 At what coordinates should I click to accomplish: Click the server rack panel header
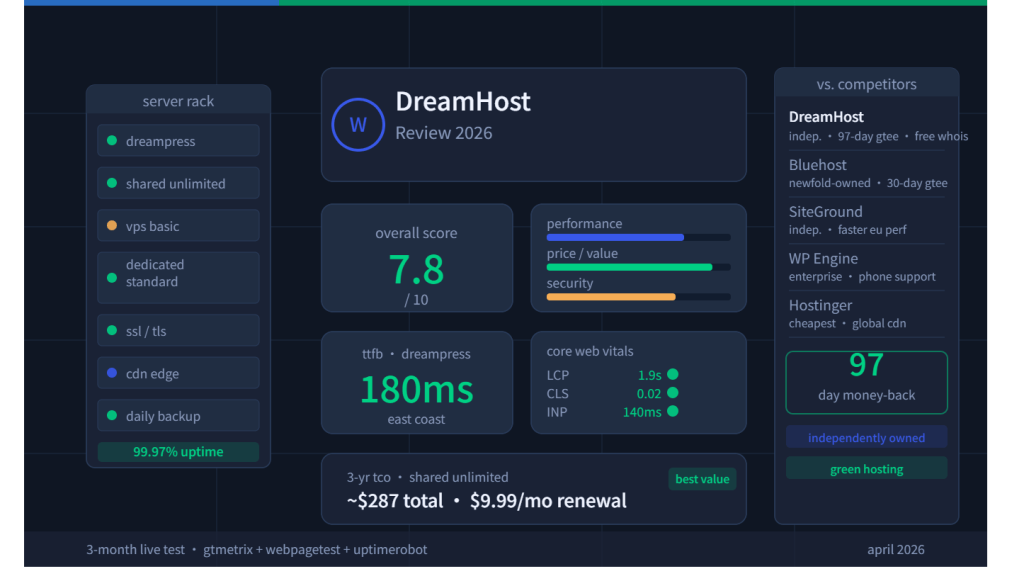[x=178, y=101]
